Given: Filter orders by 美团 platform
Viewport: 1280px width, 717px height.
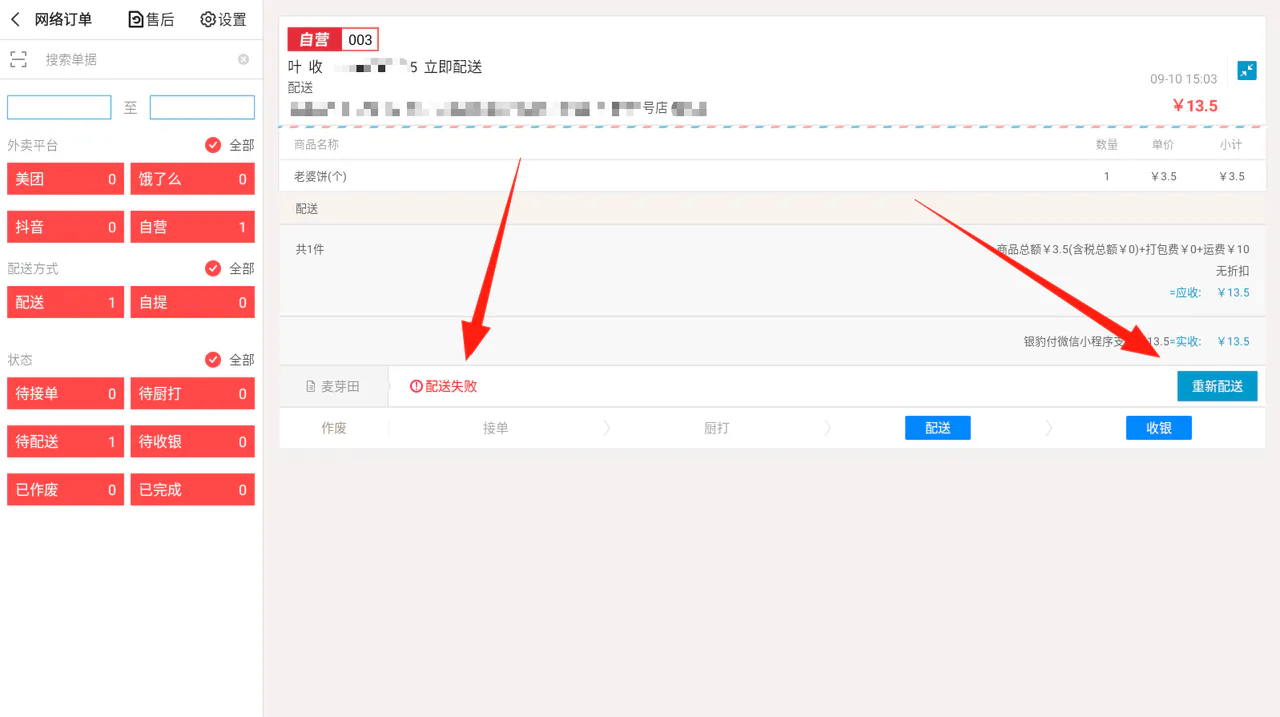Looking at the screenshot, I should (65, 179).
